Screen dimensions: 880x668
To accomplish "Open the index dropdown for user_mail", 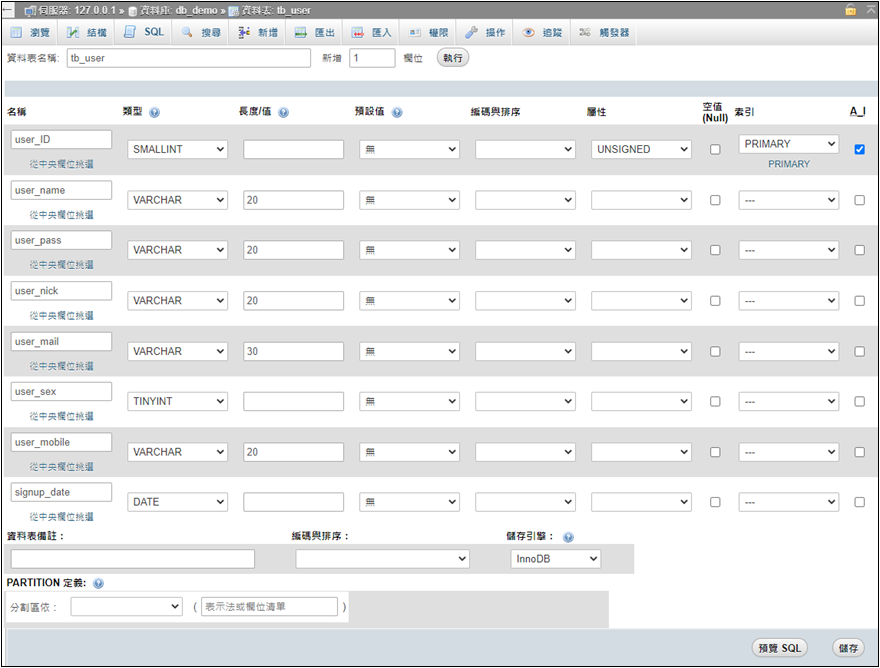I will coord(789,351).
